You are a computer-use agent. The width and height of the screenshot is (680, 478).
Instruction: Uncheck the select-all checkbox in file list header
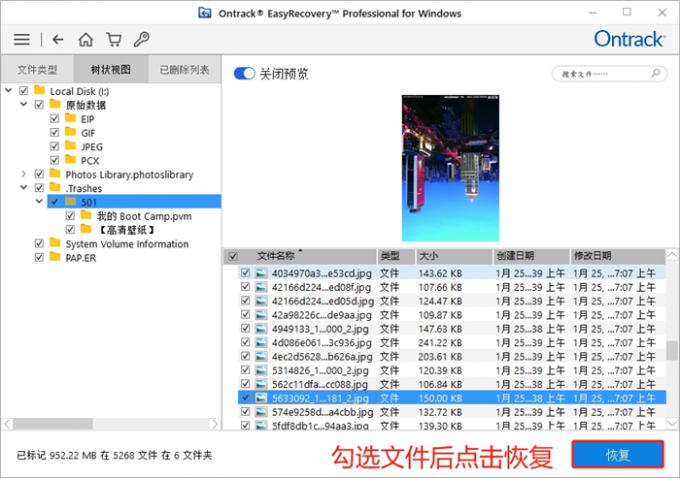(233, 256)
